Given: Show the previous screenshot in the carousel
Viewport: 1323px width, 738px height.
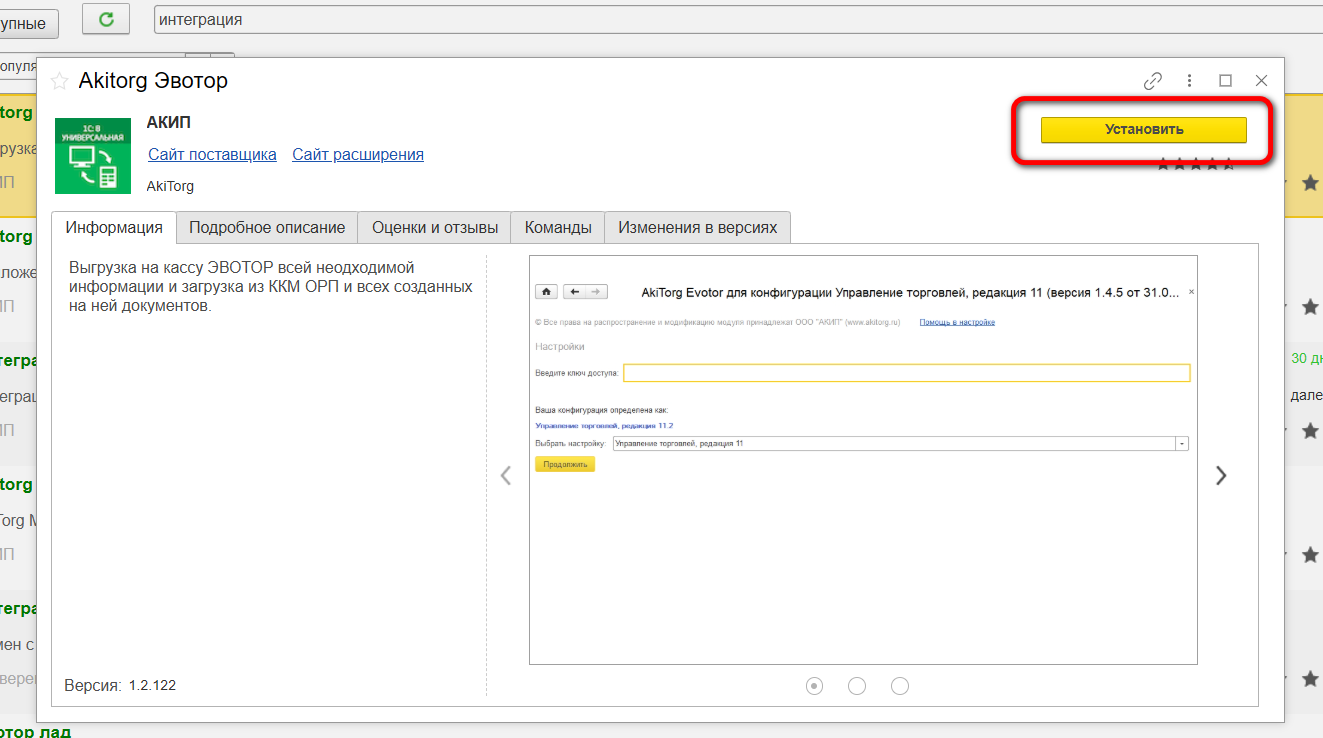Looking at the screenshot, I should point(506,476).
